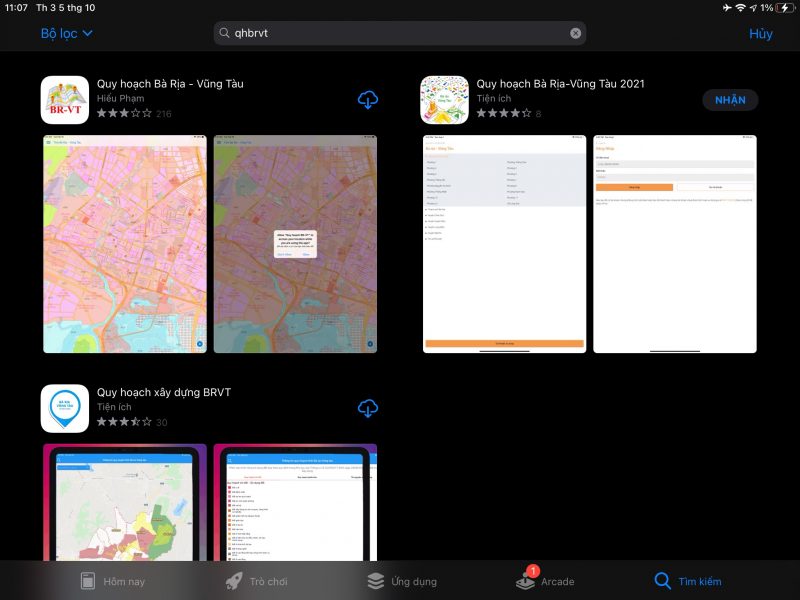The image size is (800, 600).
Task: Tap the Wi-Fi icon in the status bar
Action: [x=740, y=8]
